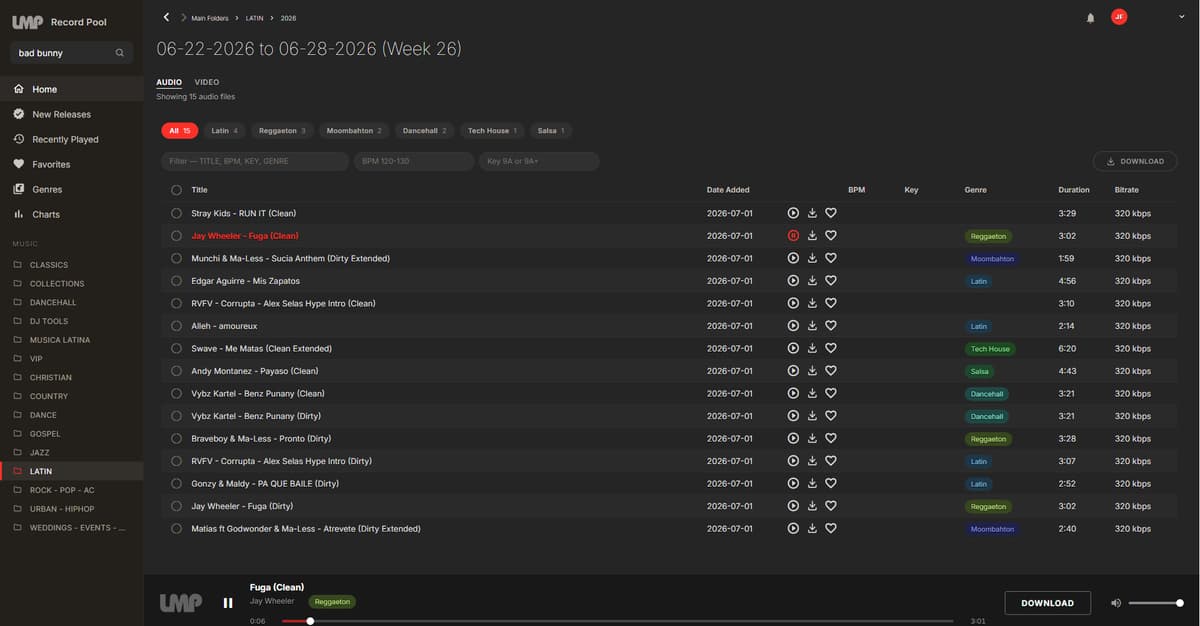This screenshot has height=626, width=1200.
Task: Favorite Swave - Me Matas track
Action: pos(831,348)
